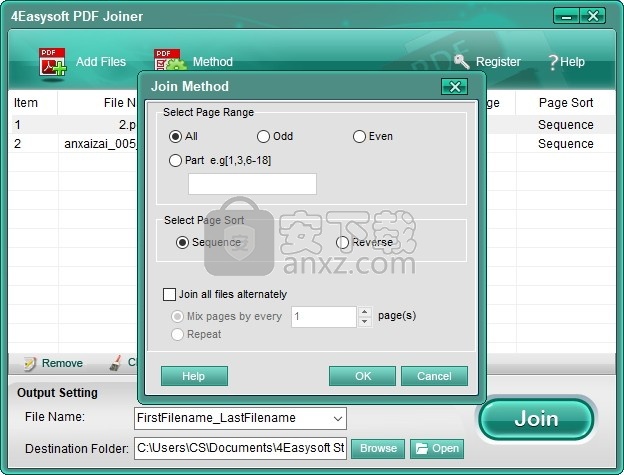Viewport: 624px width, 475px height.
Task: Open the Method PDF gear icon
Action: point(170,60)
